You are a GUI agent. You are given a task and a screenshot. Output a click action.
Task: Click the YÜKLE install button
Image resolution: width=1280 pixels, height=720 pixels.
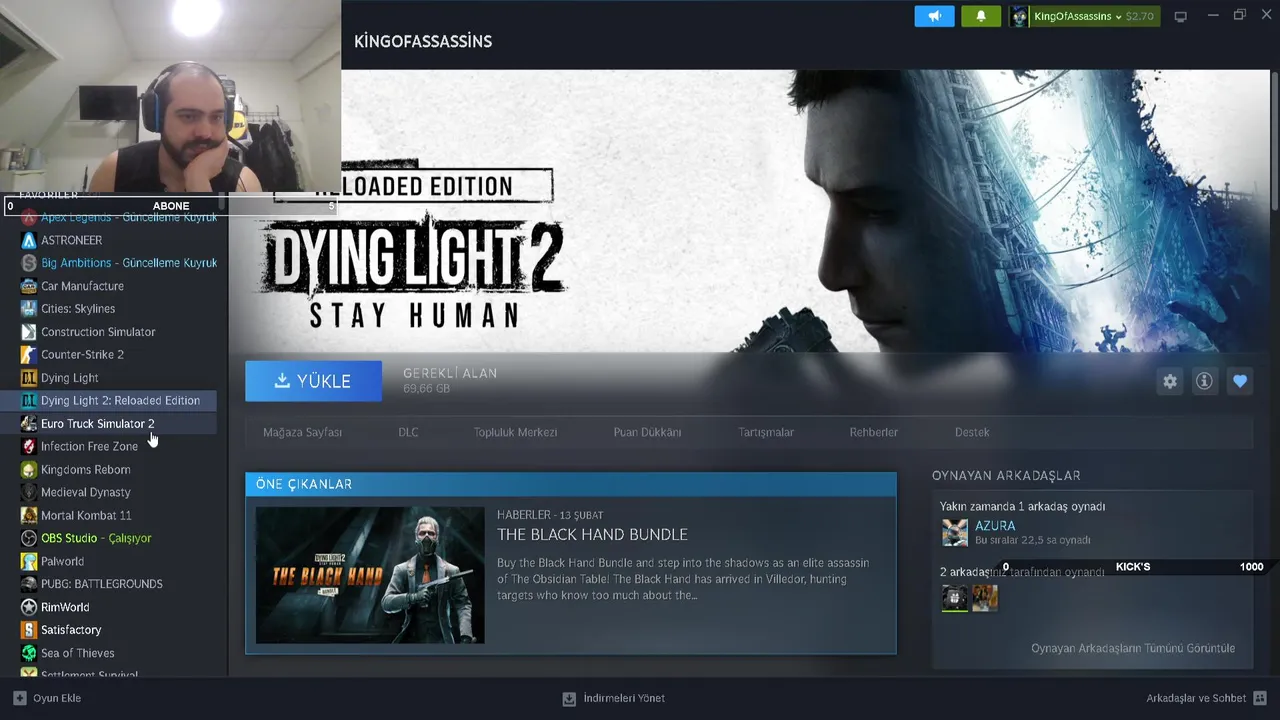(x=313, y=381)
